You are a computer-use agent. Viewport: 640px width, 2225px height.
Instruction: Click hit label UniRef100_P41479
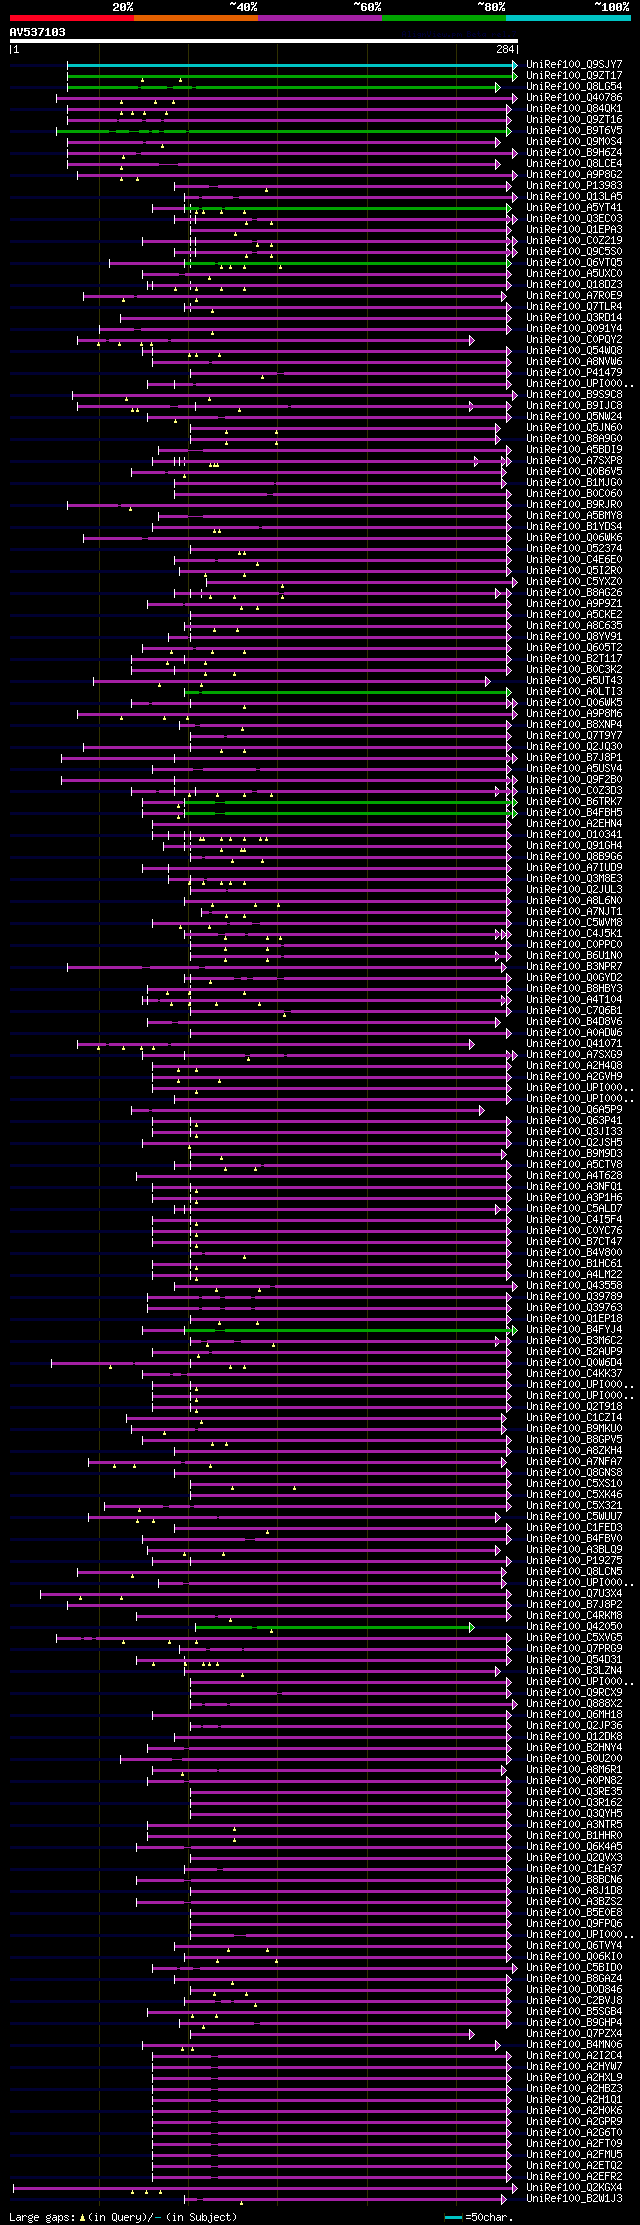coord(574,373)
